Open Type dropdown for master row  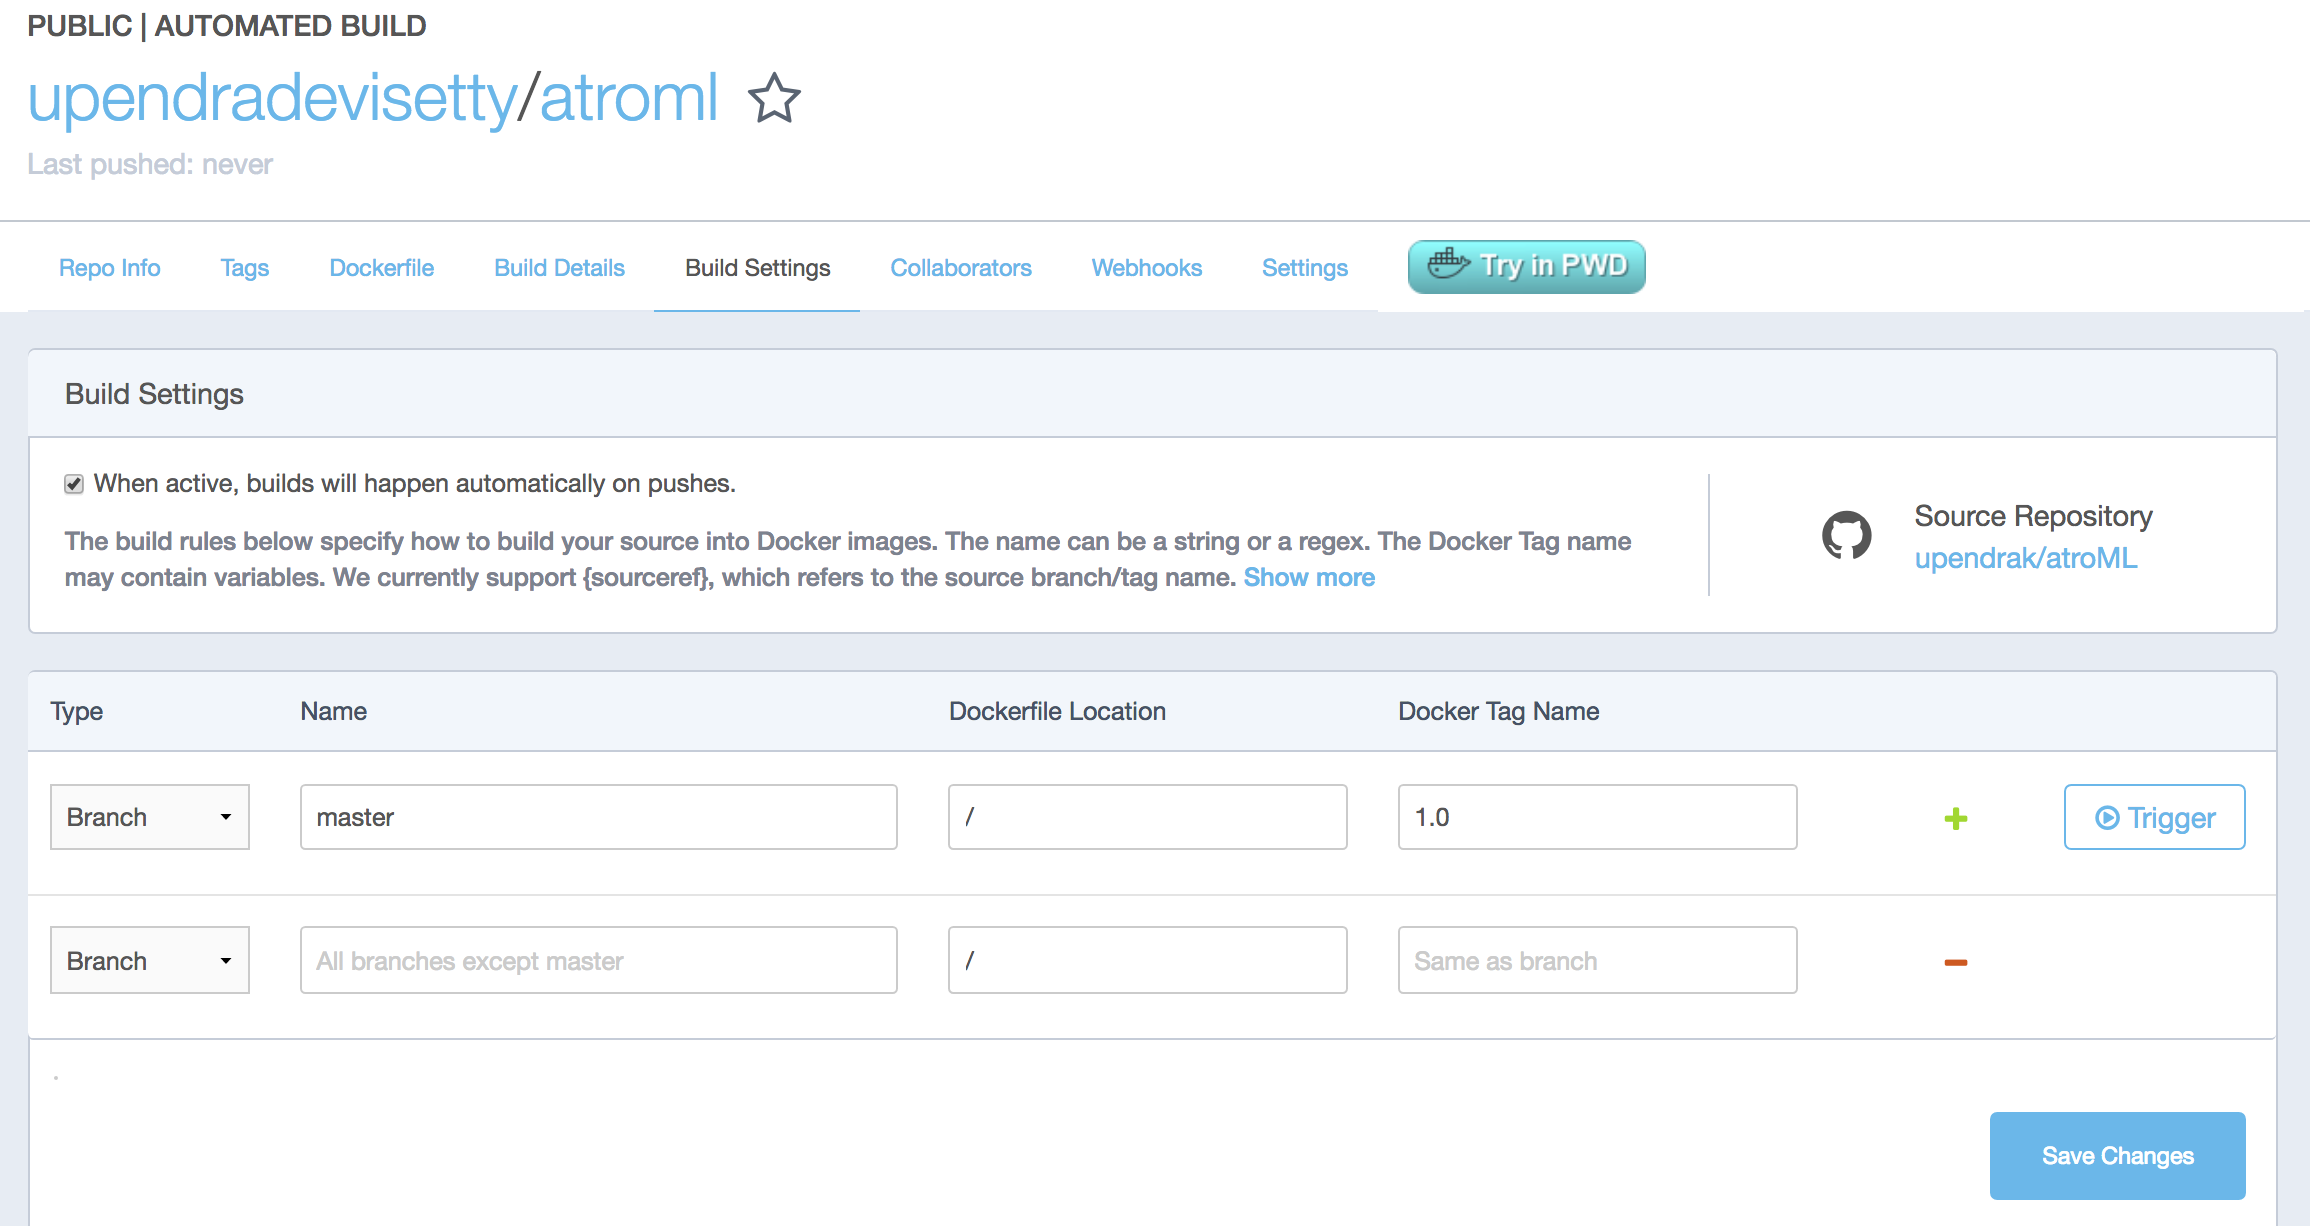pyautogui.click(x=150, y=817)
